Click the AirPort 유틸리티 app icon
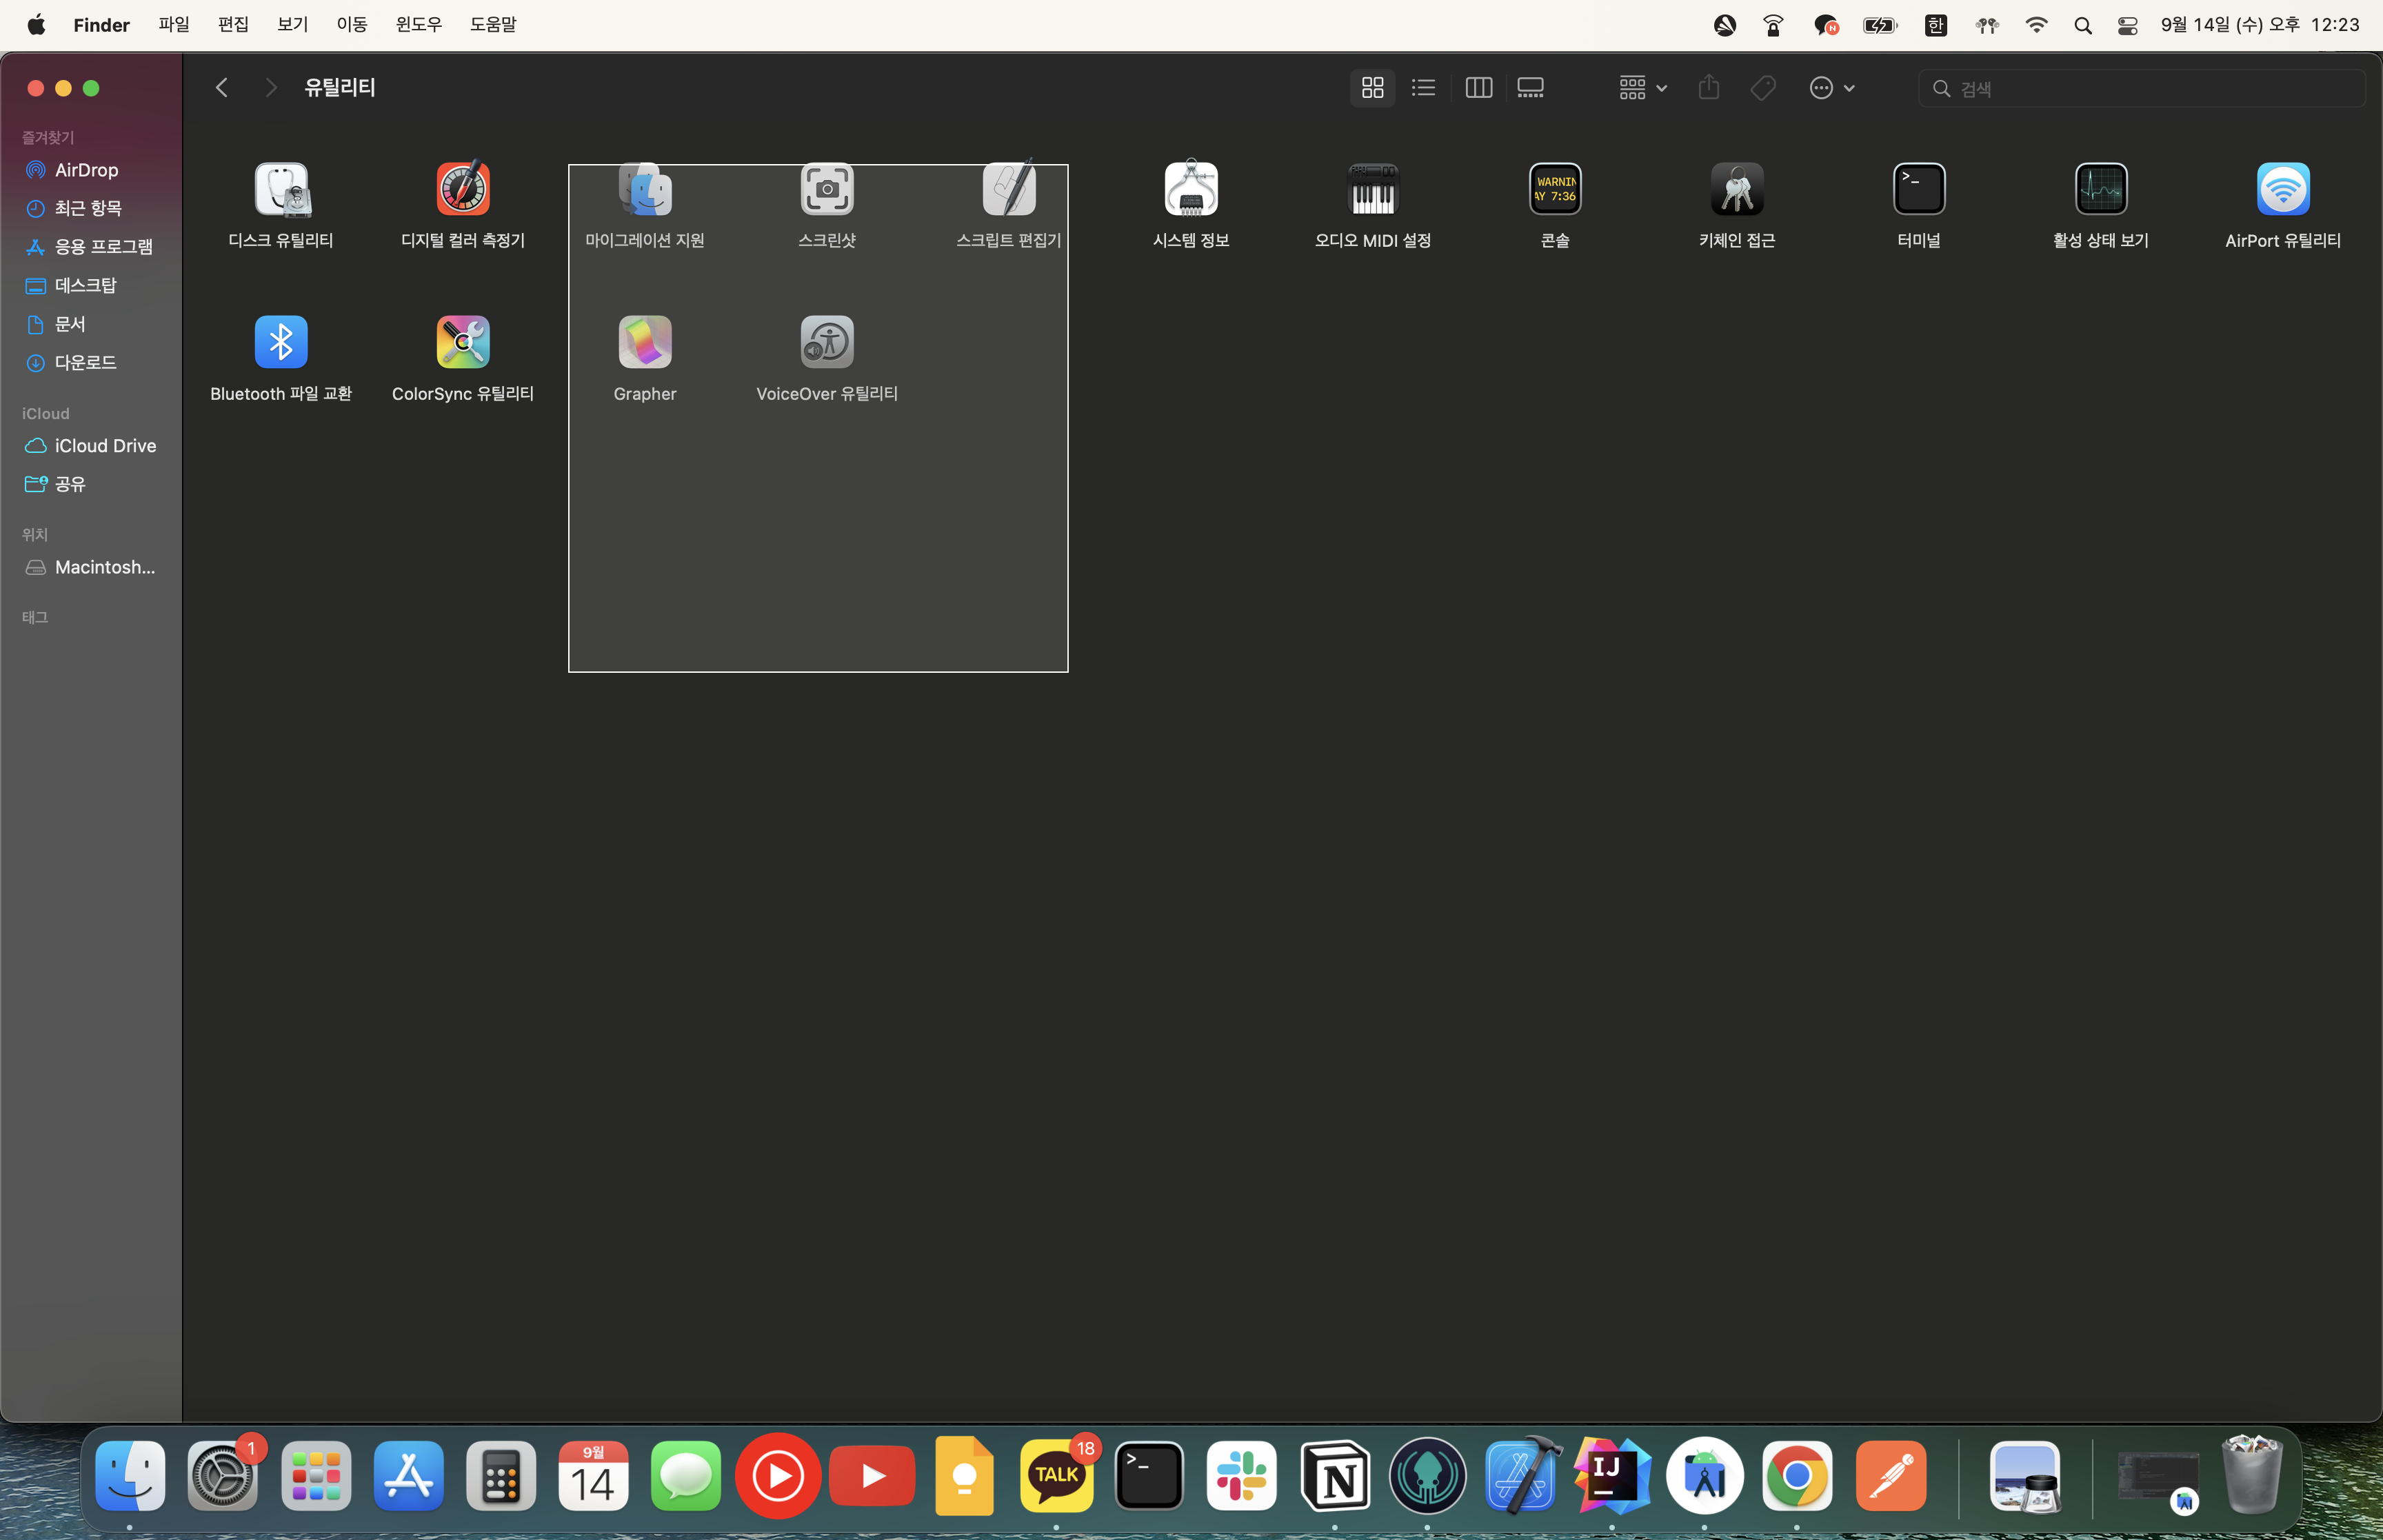Screen dimensions: 2383x1540 (2282, 189)
